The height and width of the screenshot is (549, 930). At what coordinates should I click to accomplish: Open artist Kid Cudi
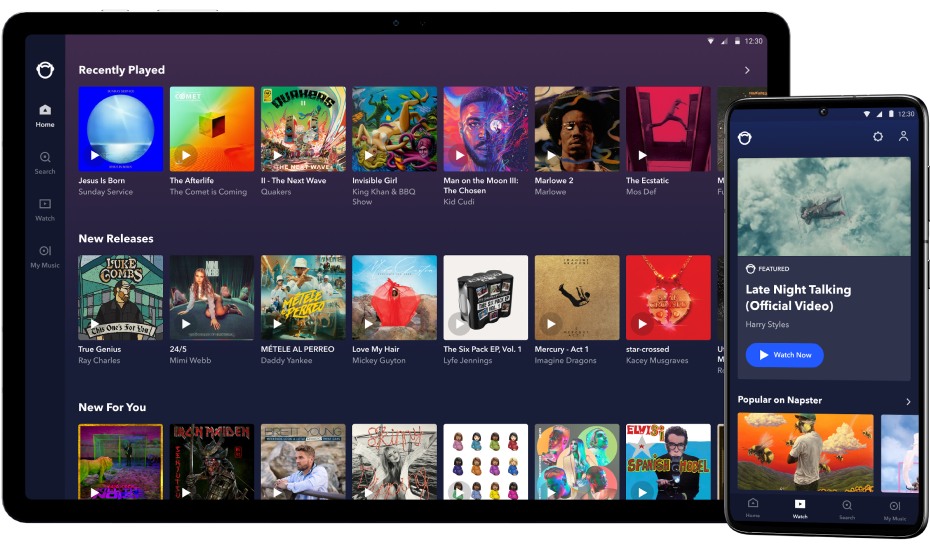[x=458, y=202]
